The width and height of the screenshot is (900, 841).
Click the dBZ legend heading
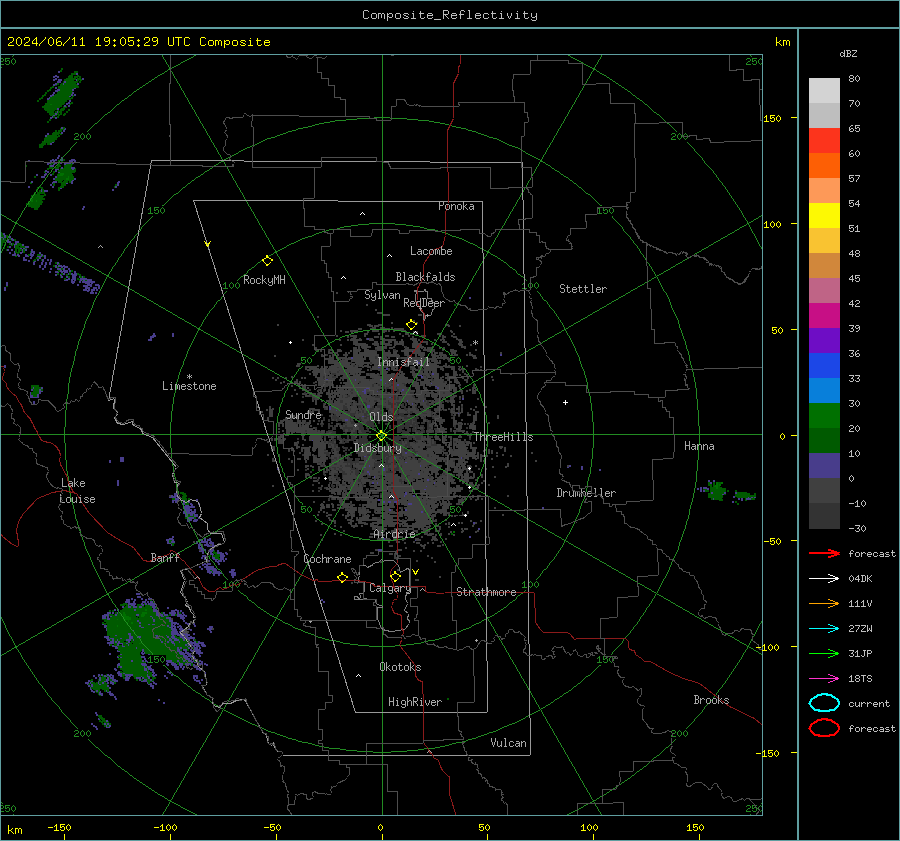[848, 53]
